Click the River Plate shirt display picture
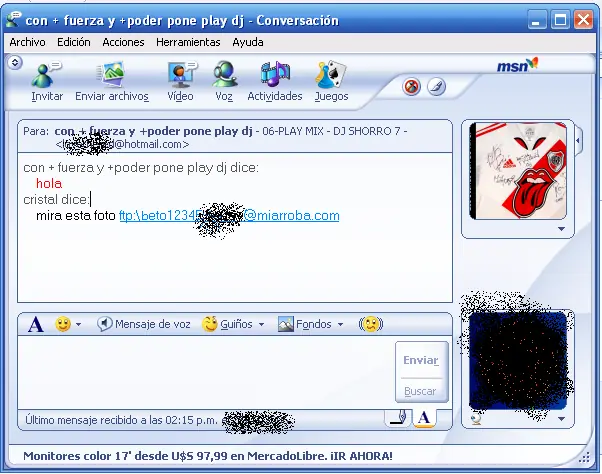 click(x=518, y=171)
